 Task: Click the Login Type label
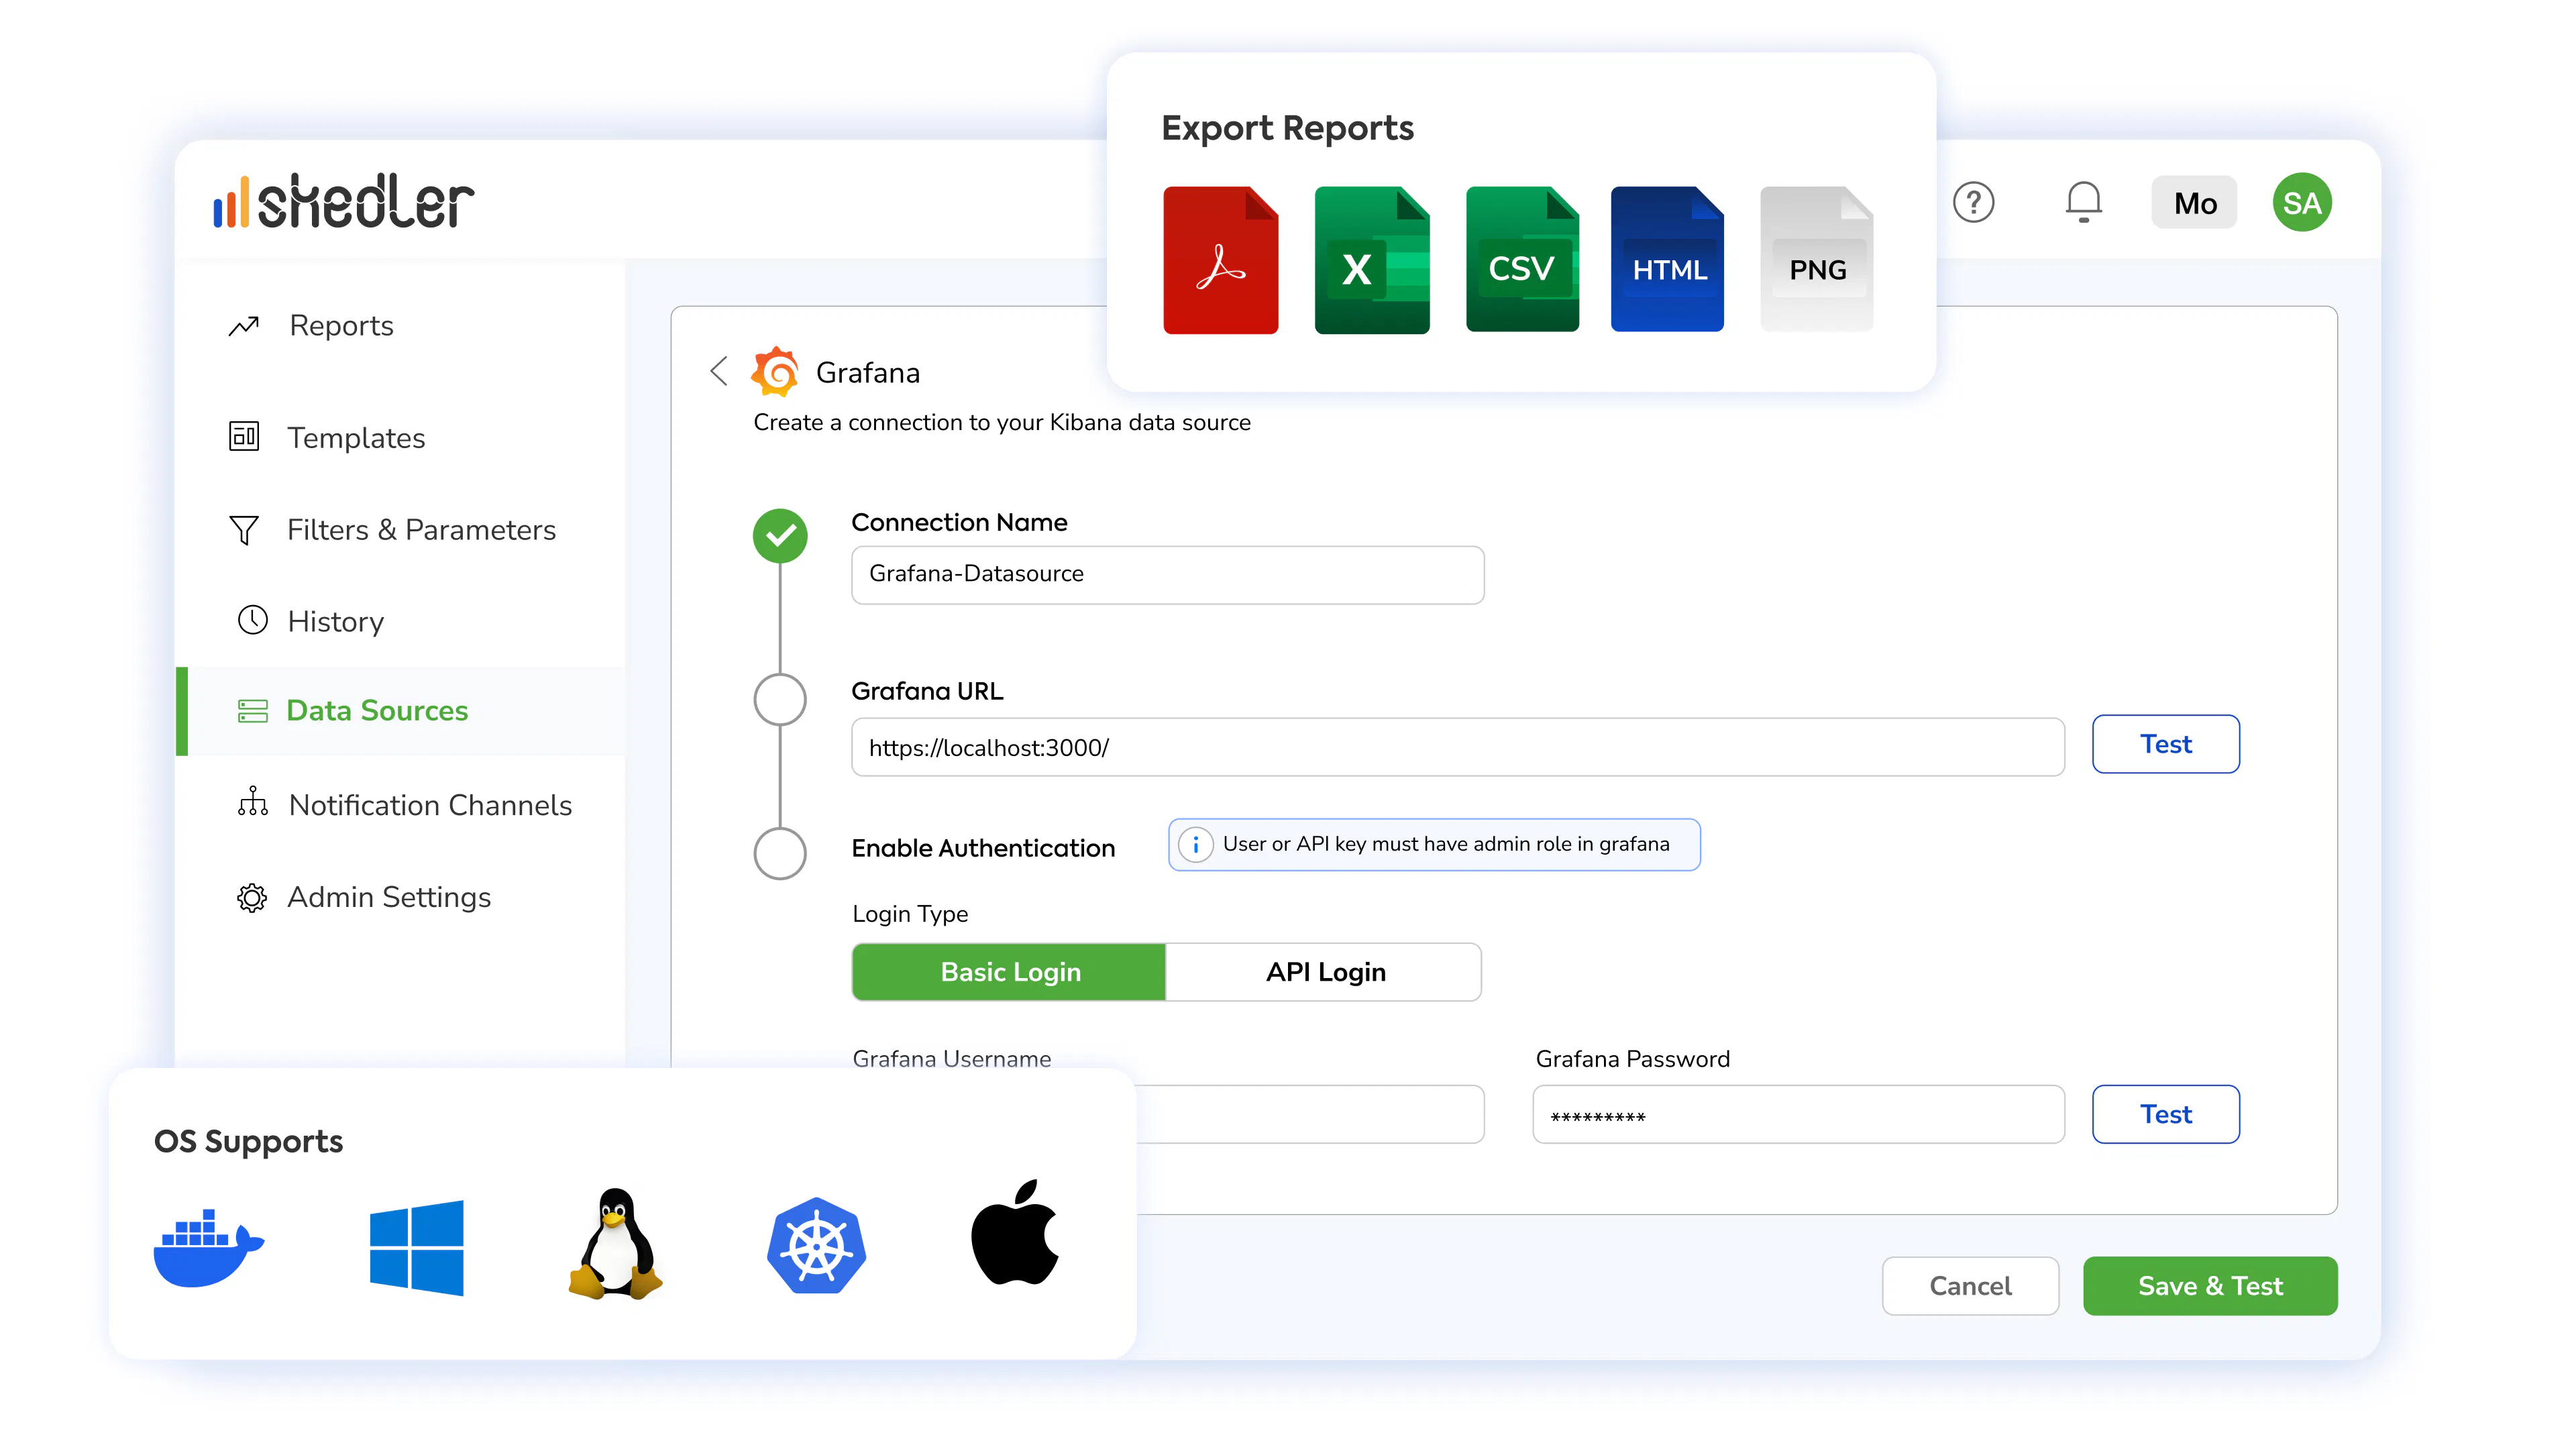[x=910, y=914]
